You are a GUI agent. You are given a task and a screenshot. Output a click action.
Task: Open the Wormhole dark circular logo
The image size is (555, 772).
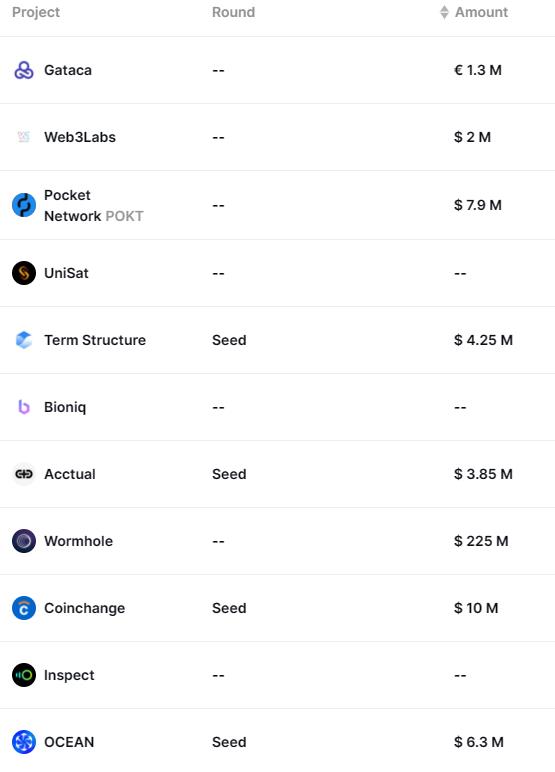click(x=24, y=541)
